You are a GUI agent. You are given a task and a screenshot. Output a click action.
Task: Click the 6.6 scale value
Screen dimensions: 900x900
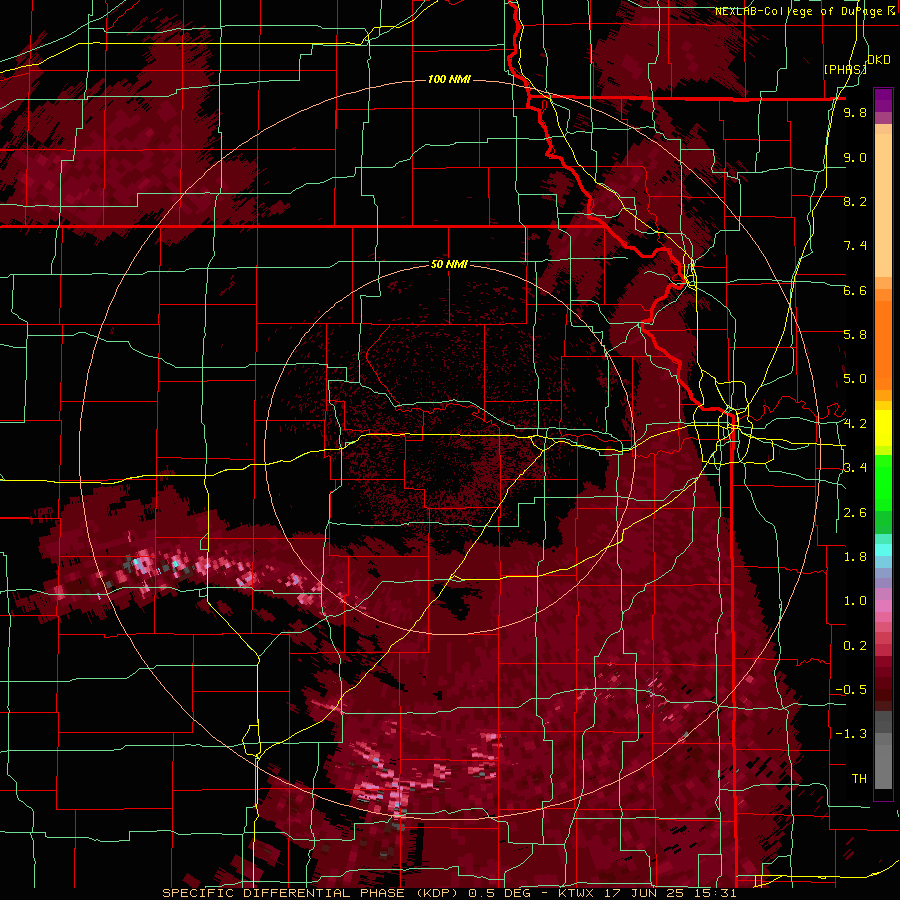pos(855,290)
